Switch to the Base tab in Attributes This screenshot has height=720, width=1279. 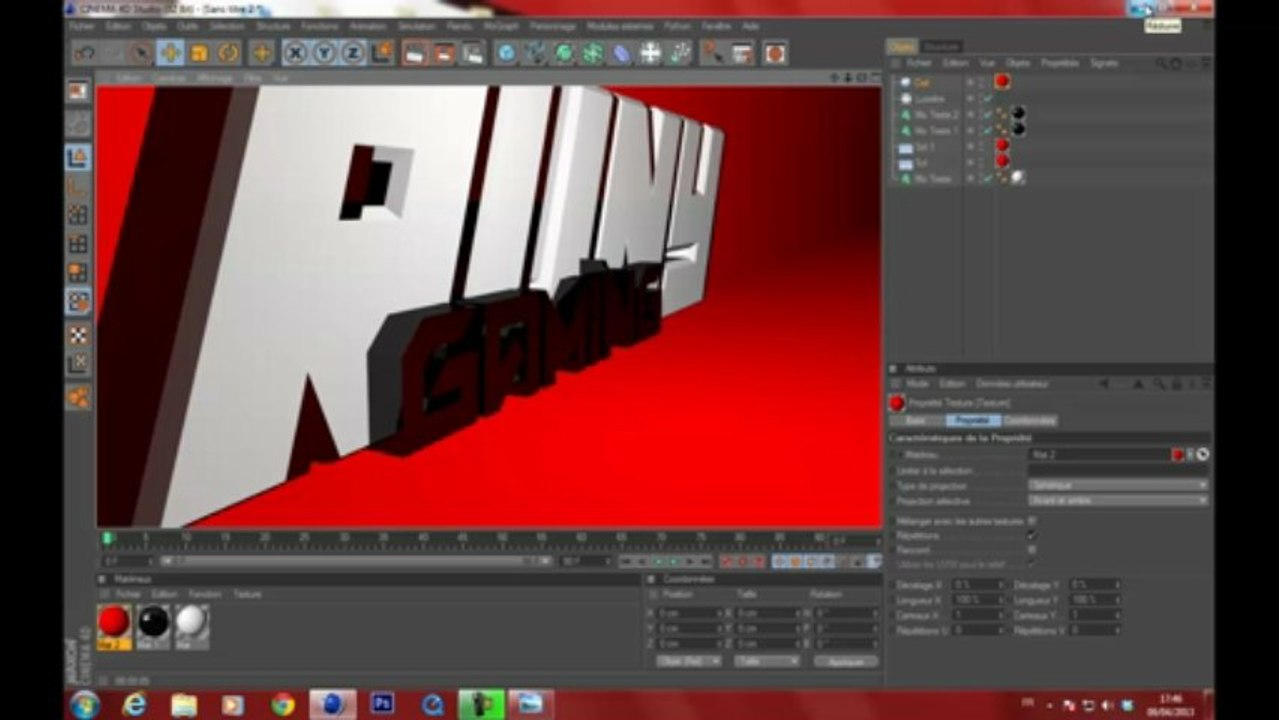pos(916,421)
